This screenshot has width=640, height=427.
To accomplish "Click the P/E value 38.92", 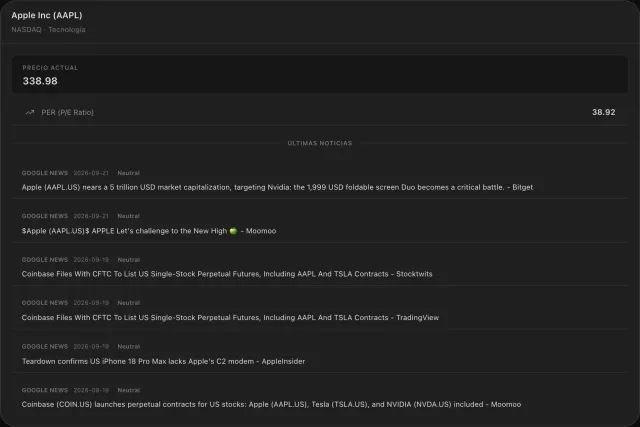I will [604, 112].
